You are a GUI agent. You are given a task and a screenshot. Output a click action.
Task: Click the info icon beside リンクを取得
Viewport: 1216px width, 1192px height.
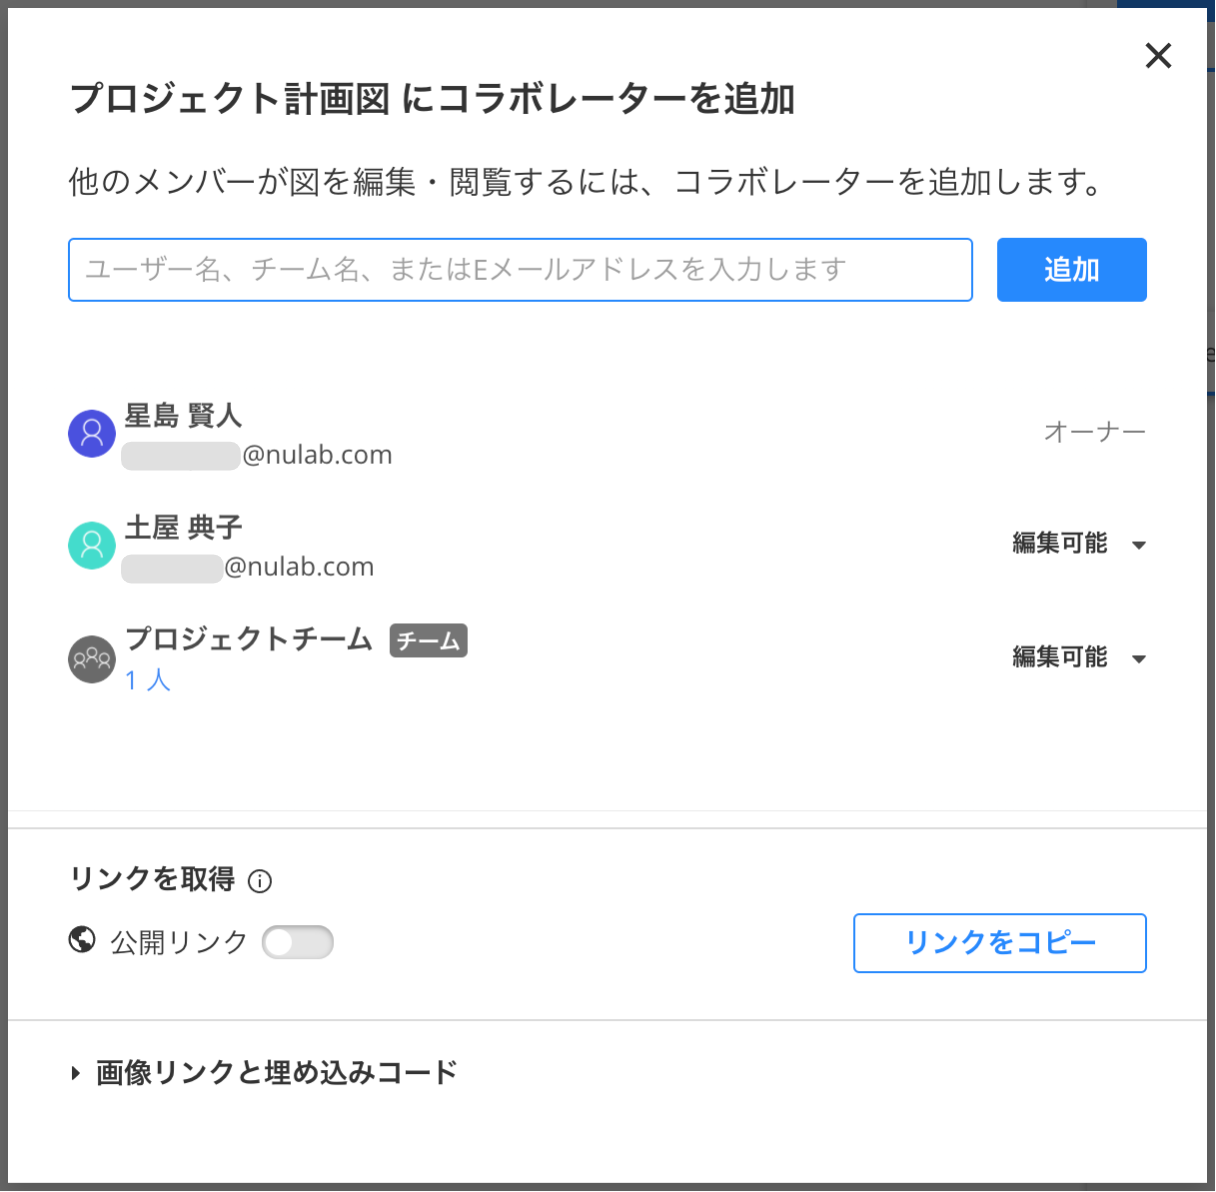coord(260,881)
